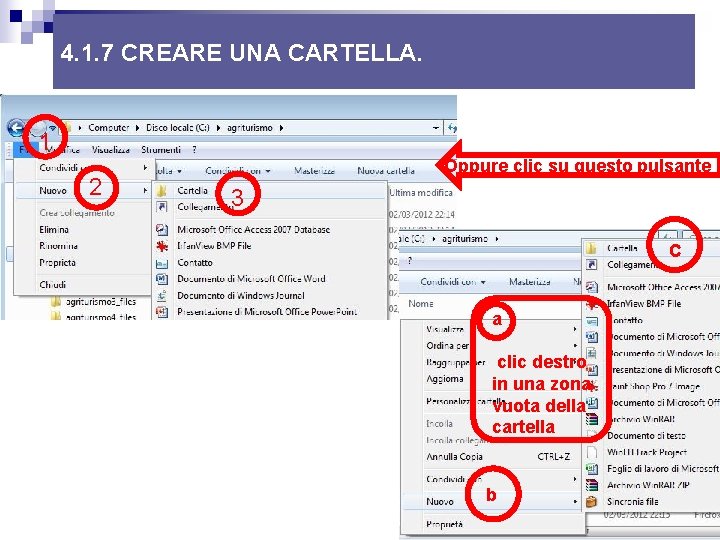This screenshot has height=540, width=720.
Task: Choose Rinomina in the File menu
Action: pos(58,246)
